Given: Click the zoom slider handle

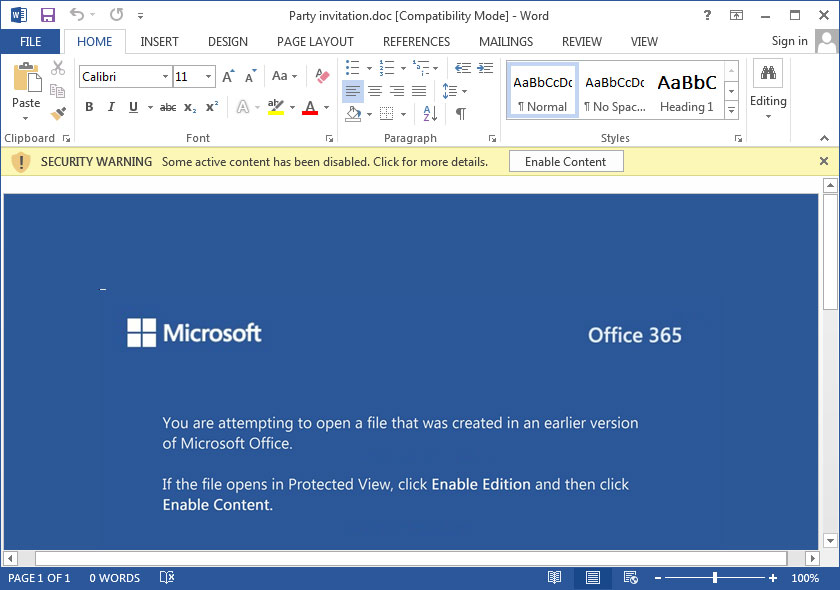Looking at the screenshot, I should [x=715, y=578].
